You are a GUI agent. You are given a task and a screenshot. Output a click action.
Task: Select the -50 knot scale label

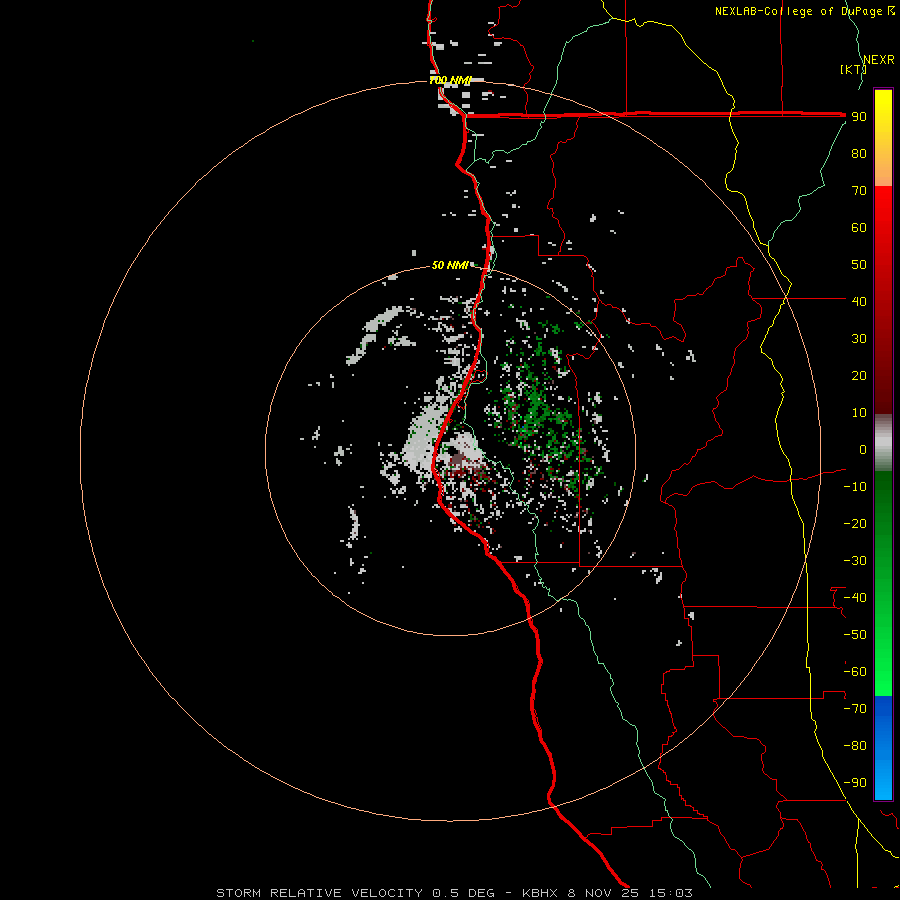[855, 635]
